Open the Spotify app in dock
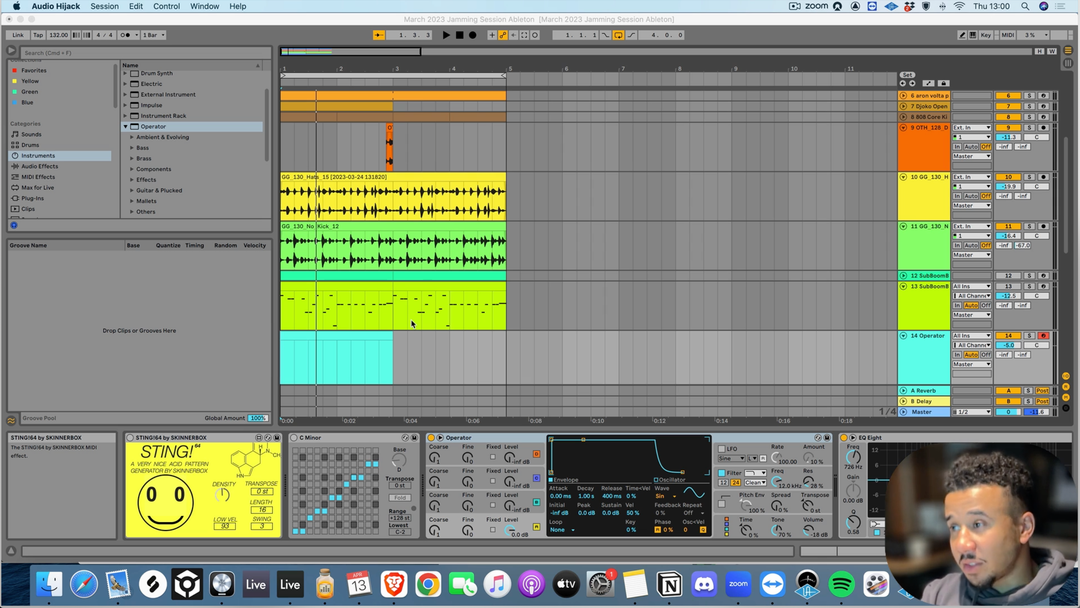This screenshot has height=608, width=1080. coord(840,583)
